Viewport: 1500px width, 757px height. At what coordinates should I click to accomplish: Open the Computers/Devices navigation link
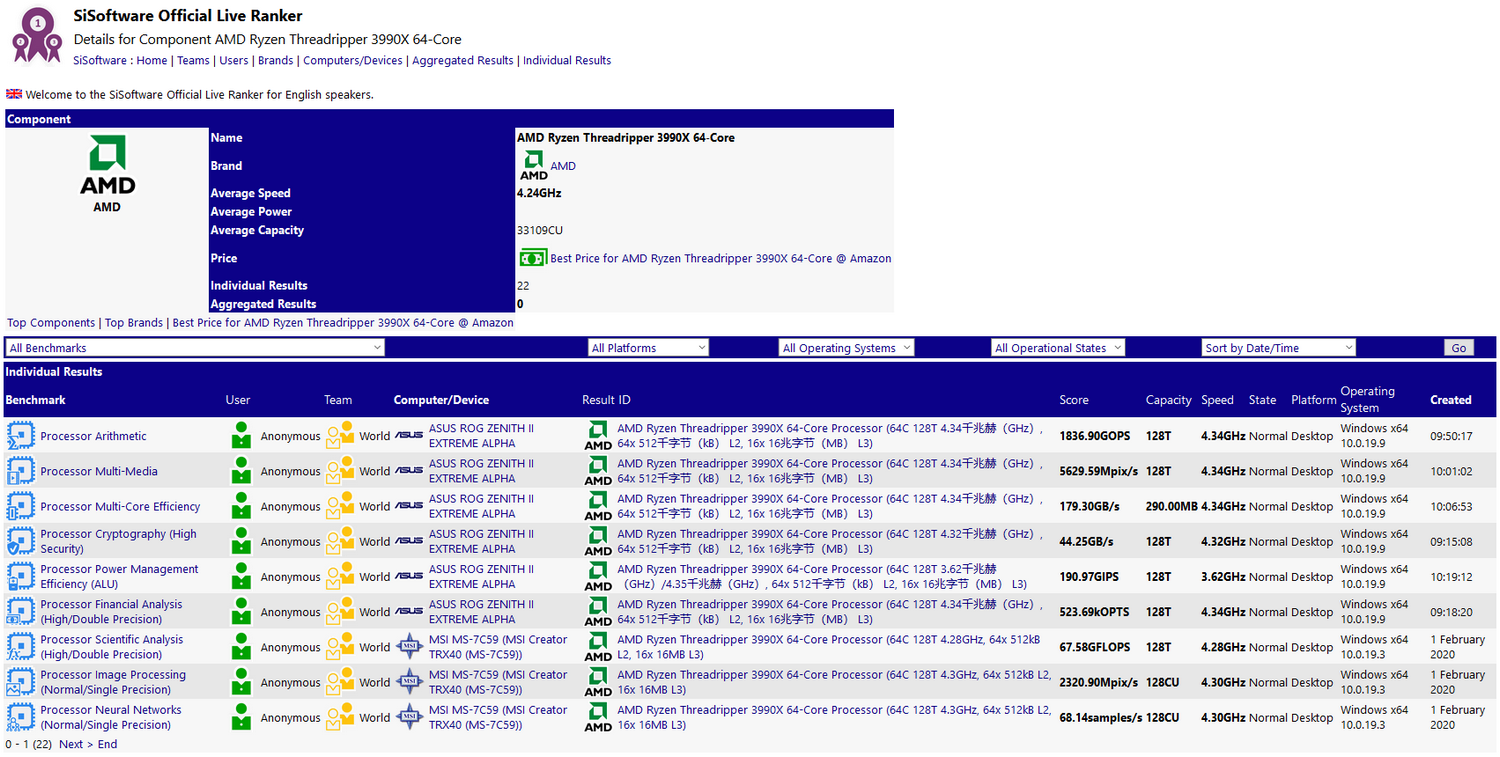pyautogui.click(x=353, y=60)
